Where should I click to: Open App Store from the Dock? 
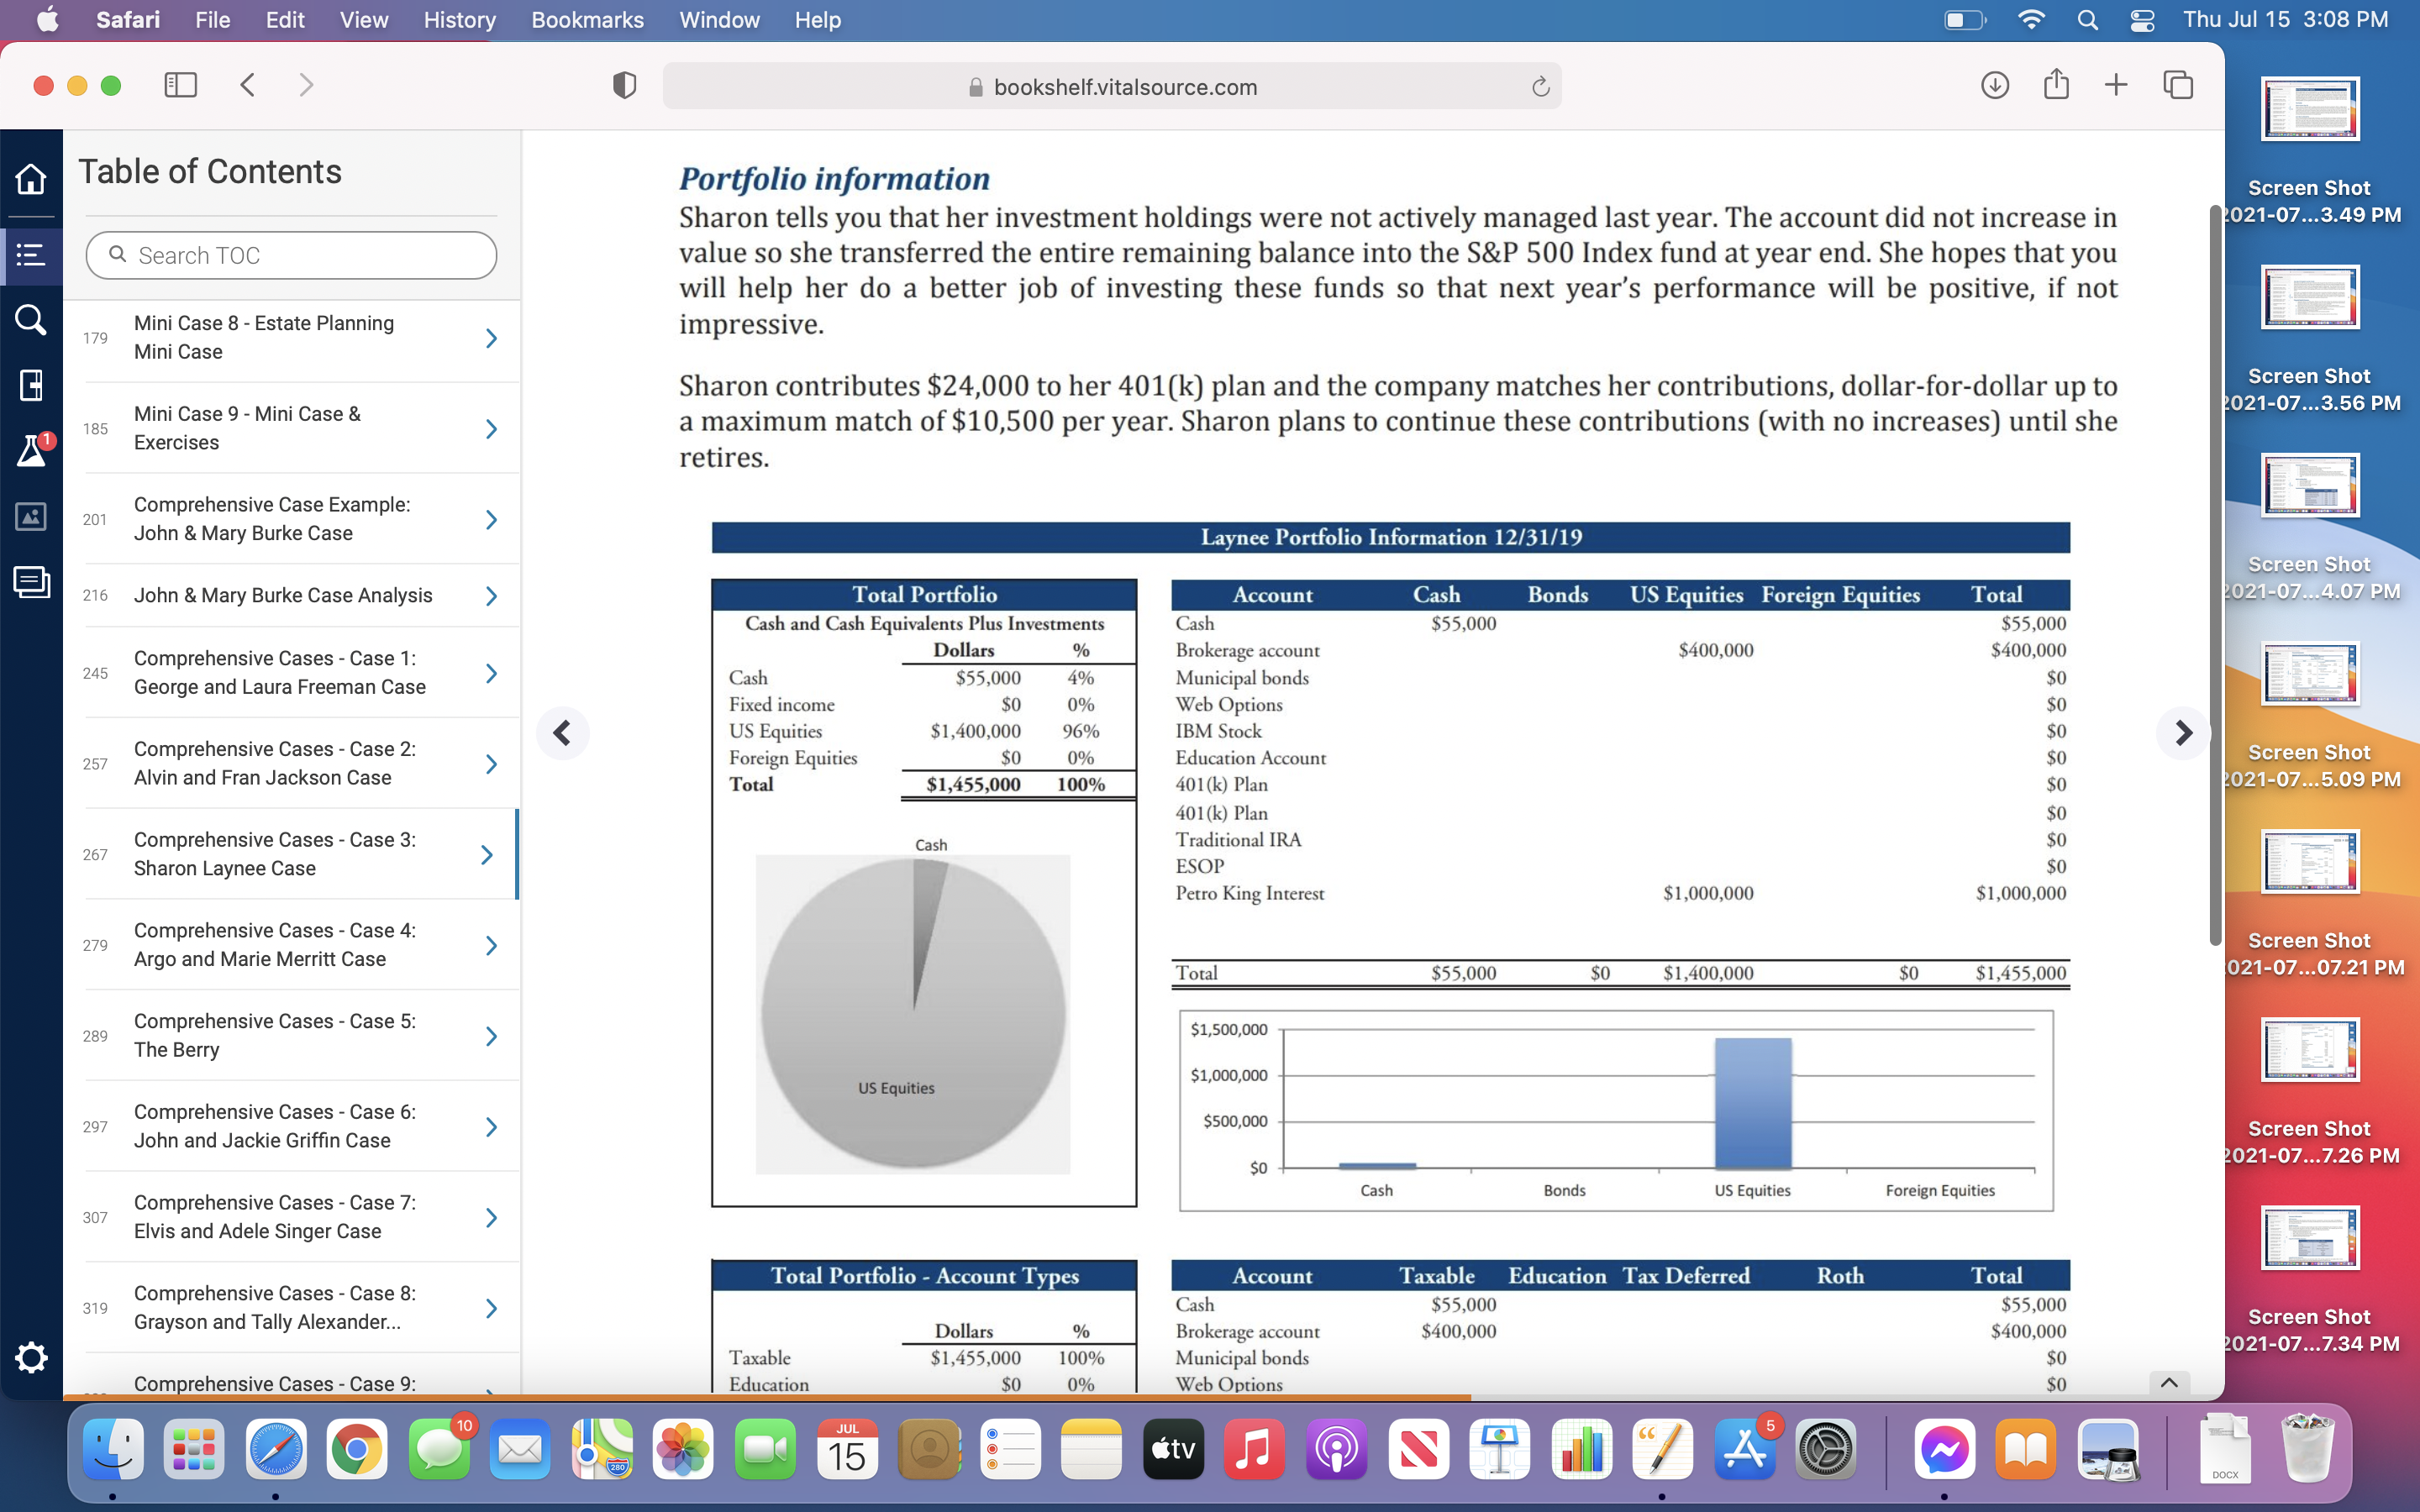(x=1745, y=1449)
